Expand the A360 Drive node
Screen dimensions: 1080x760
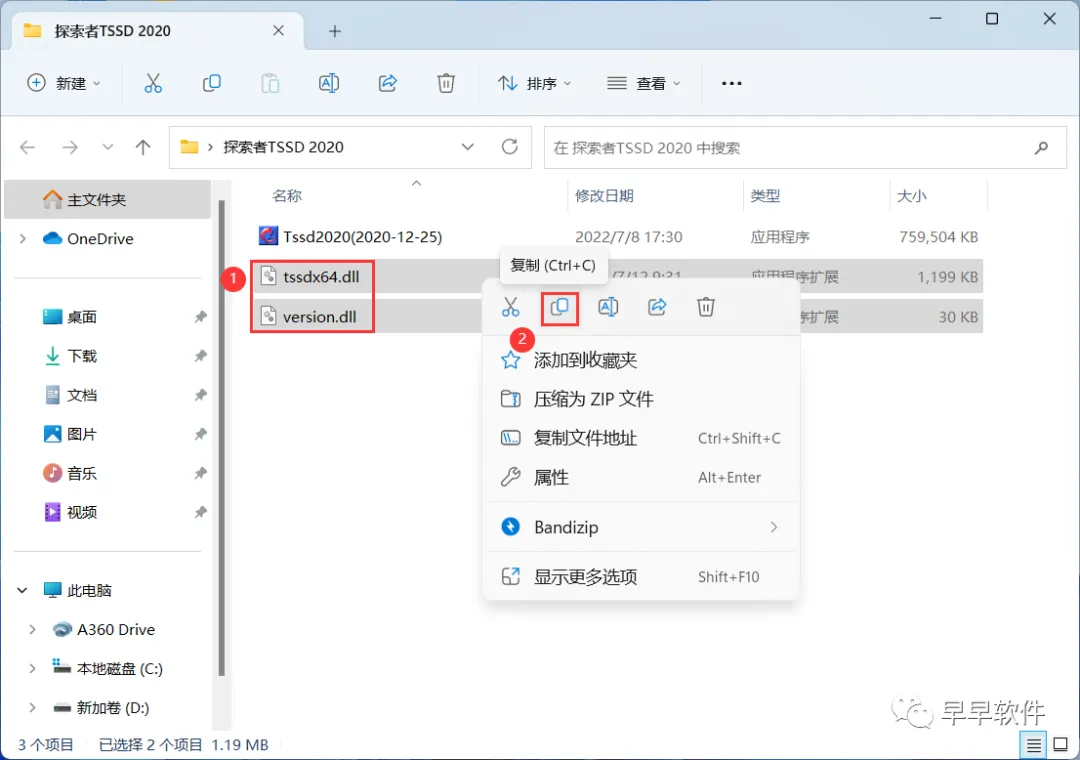tap(32, 630)
